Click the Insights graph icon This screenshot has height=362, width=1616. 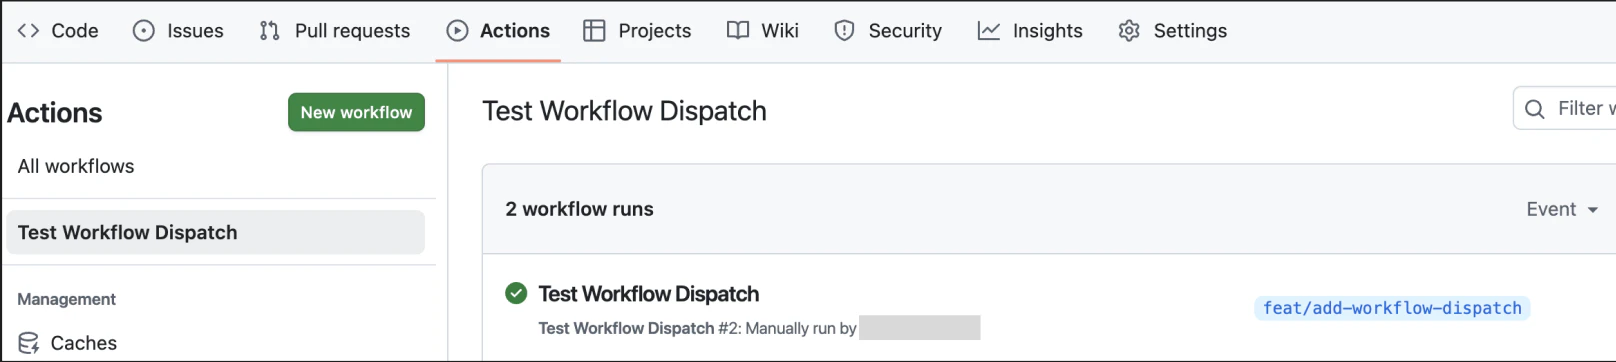tap(989, 31)
